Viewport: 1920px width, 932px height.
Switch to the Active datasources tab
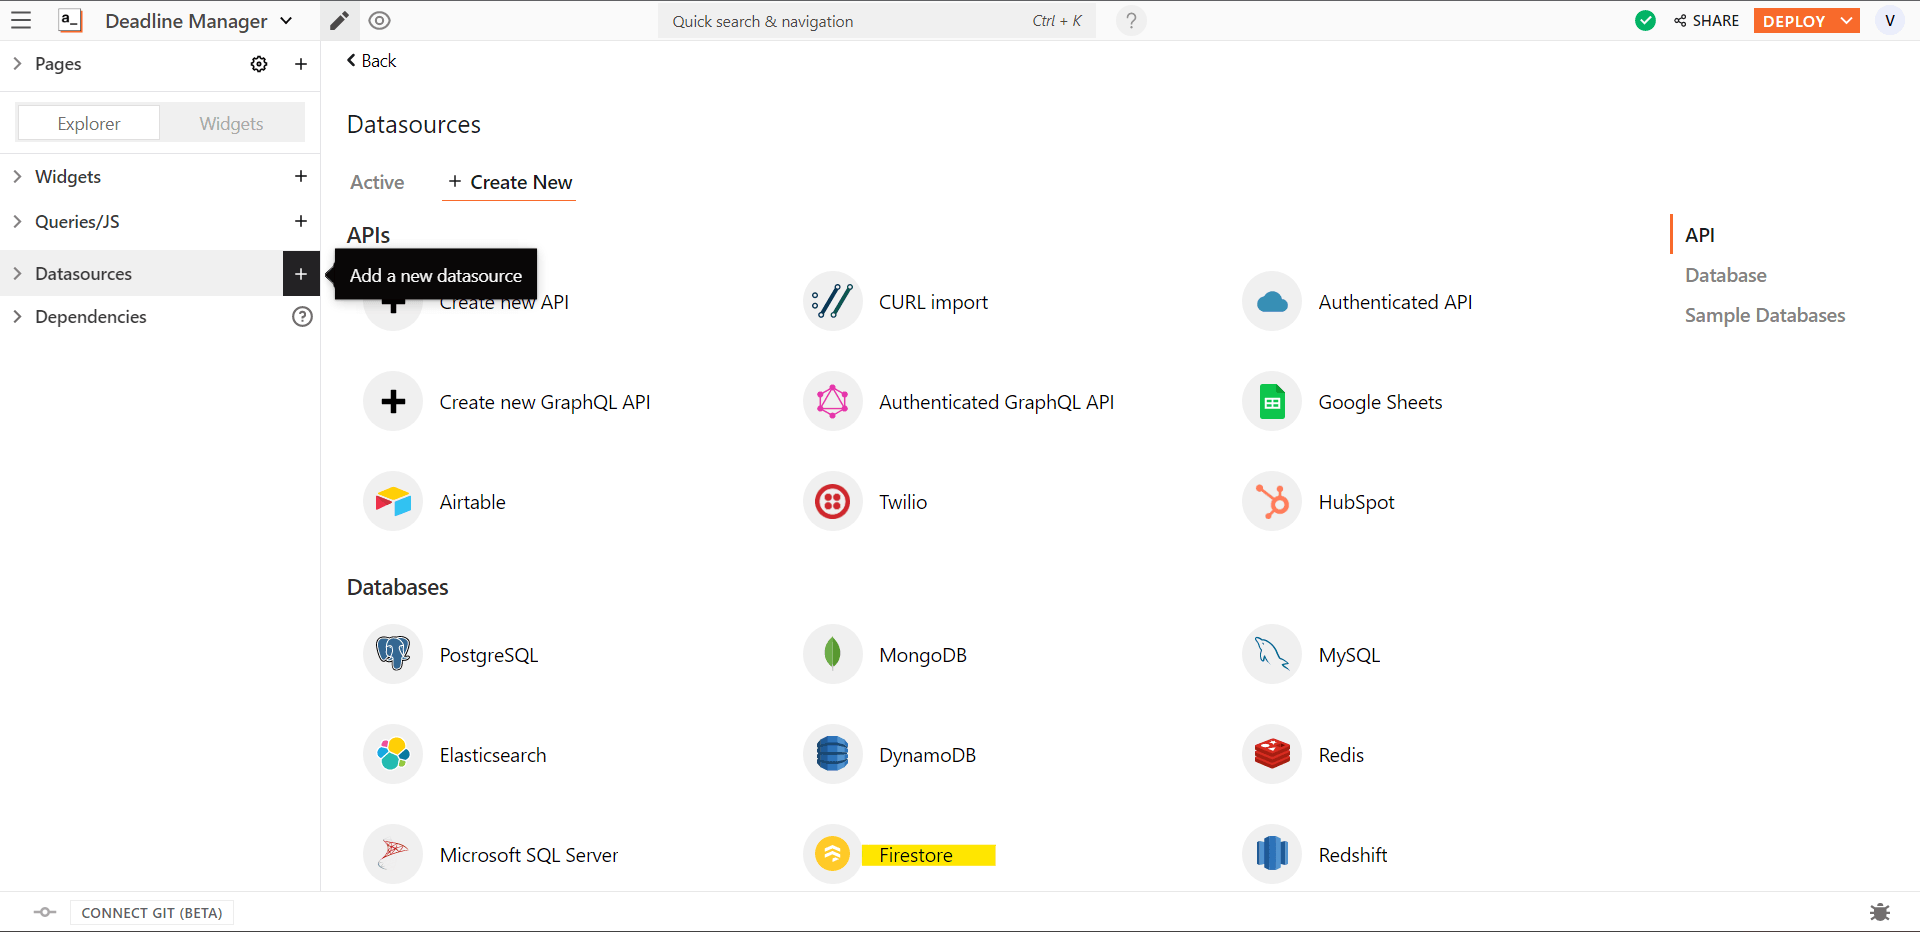pyautogui.click(x=377, y=182)
